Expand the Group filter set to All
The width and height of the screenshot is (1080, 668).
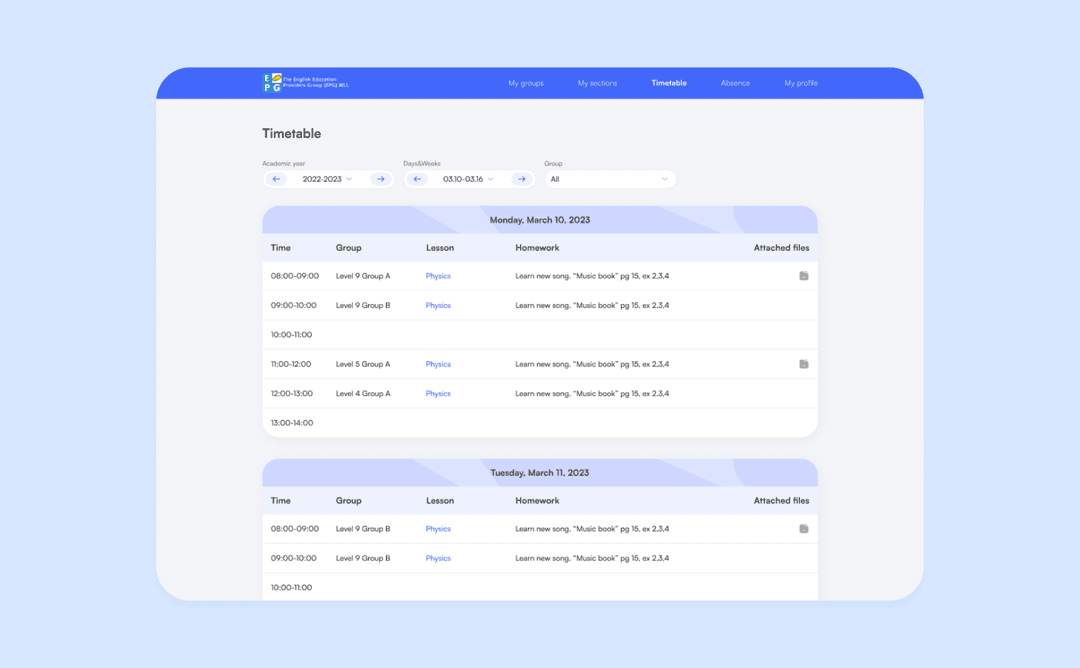point(610,179)
